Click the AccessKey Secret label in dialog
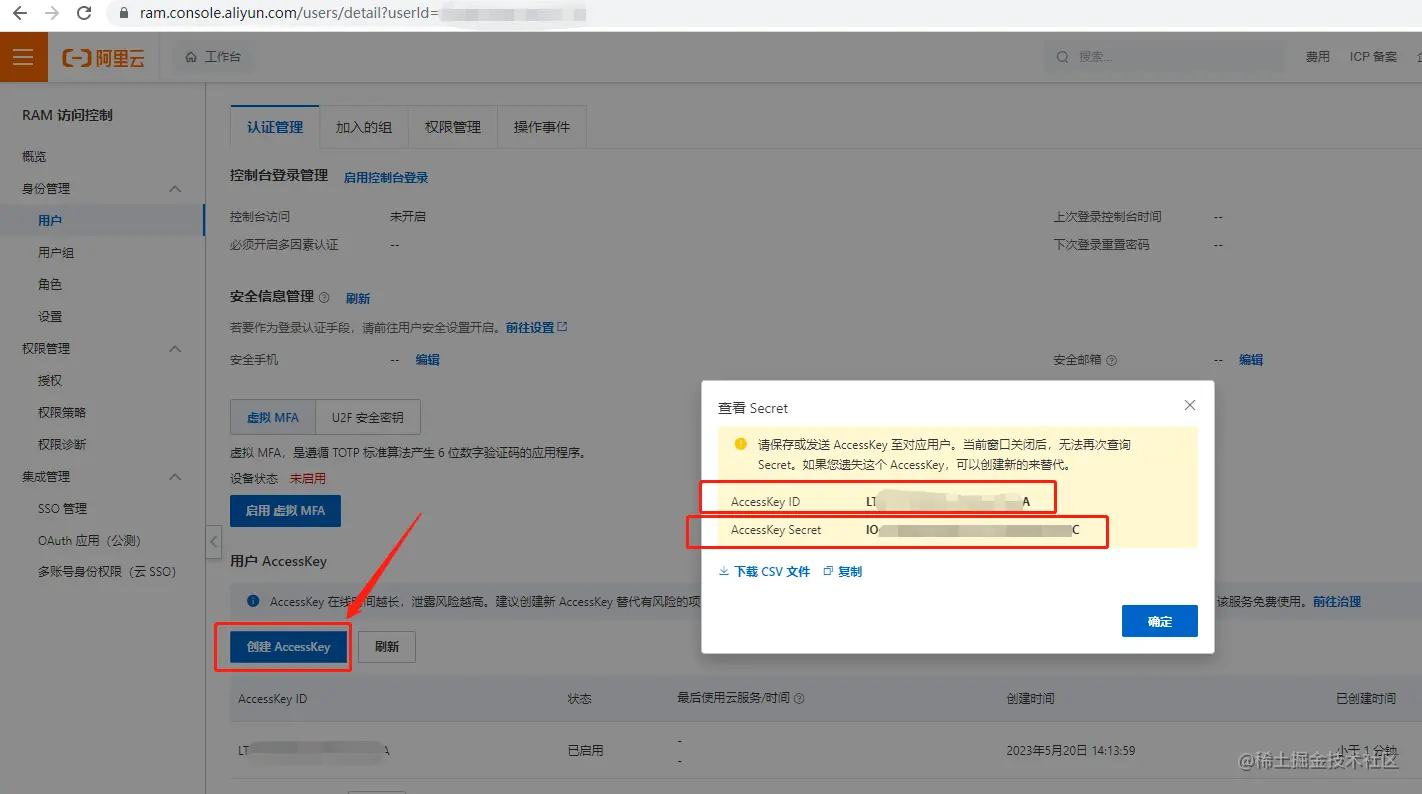This screenshot has height=794, width=1422. (776, 530)
